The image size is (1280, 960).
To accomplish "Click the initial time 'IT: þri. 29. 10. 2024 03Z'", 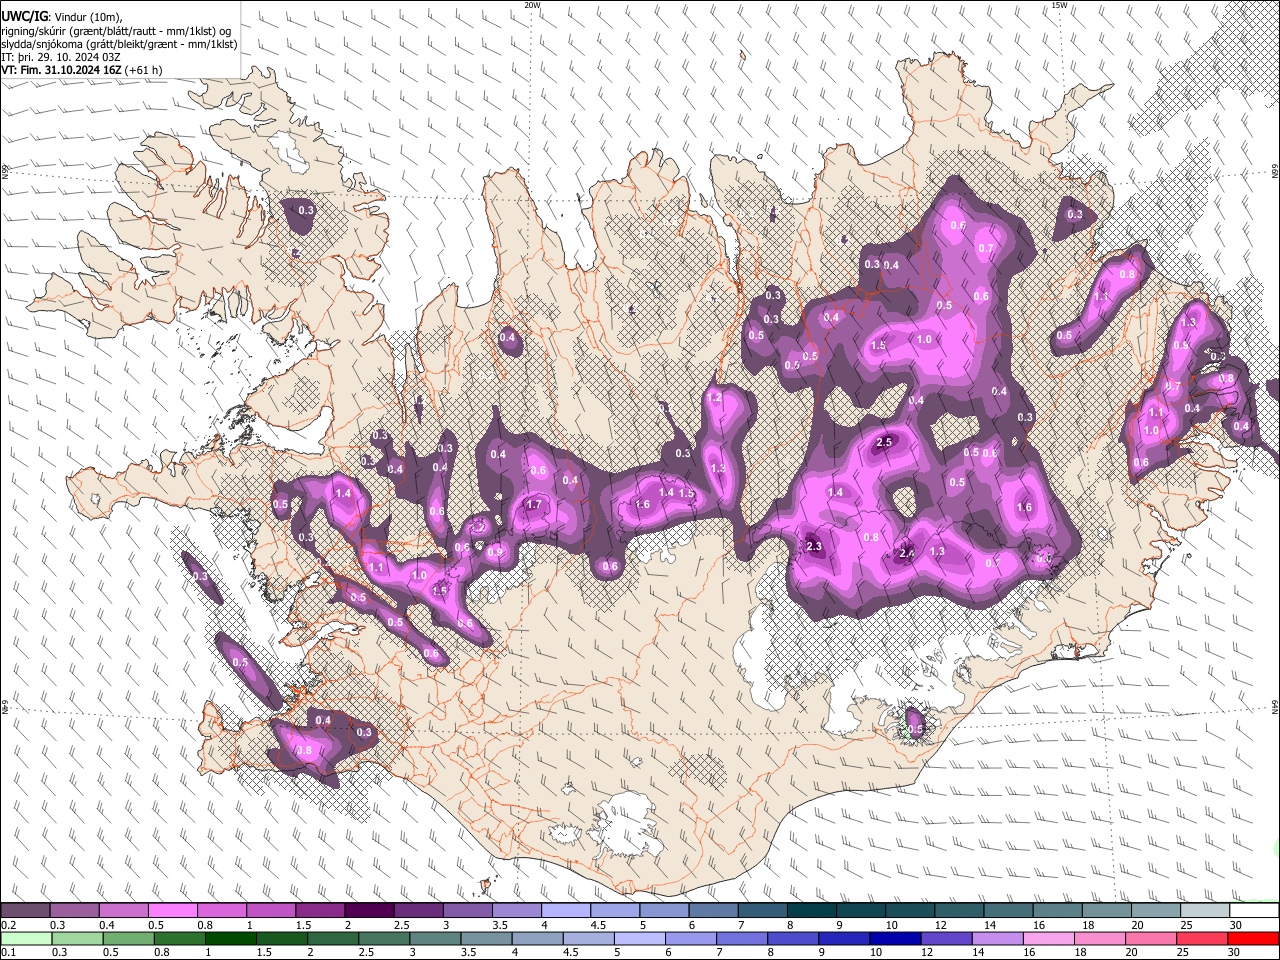I will (62, 57).
